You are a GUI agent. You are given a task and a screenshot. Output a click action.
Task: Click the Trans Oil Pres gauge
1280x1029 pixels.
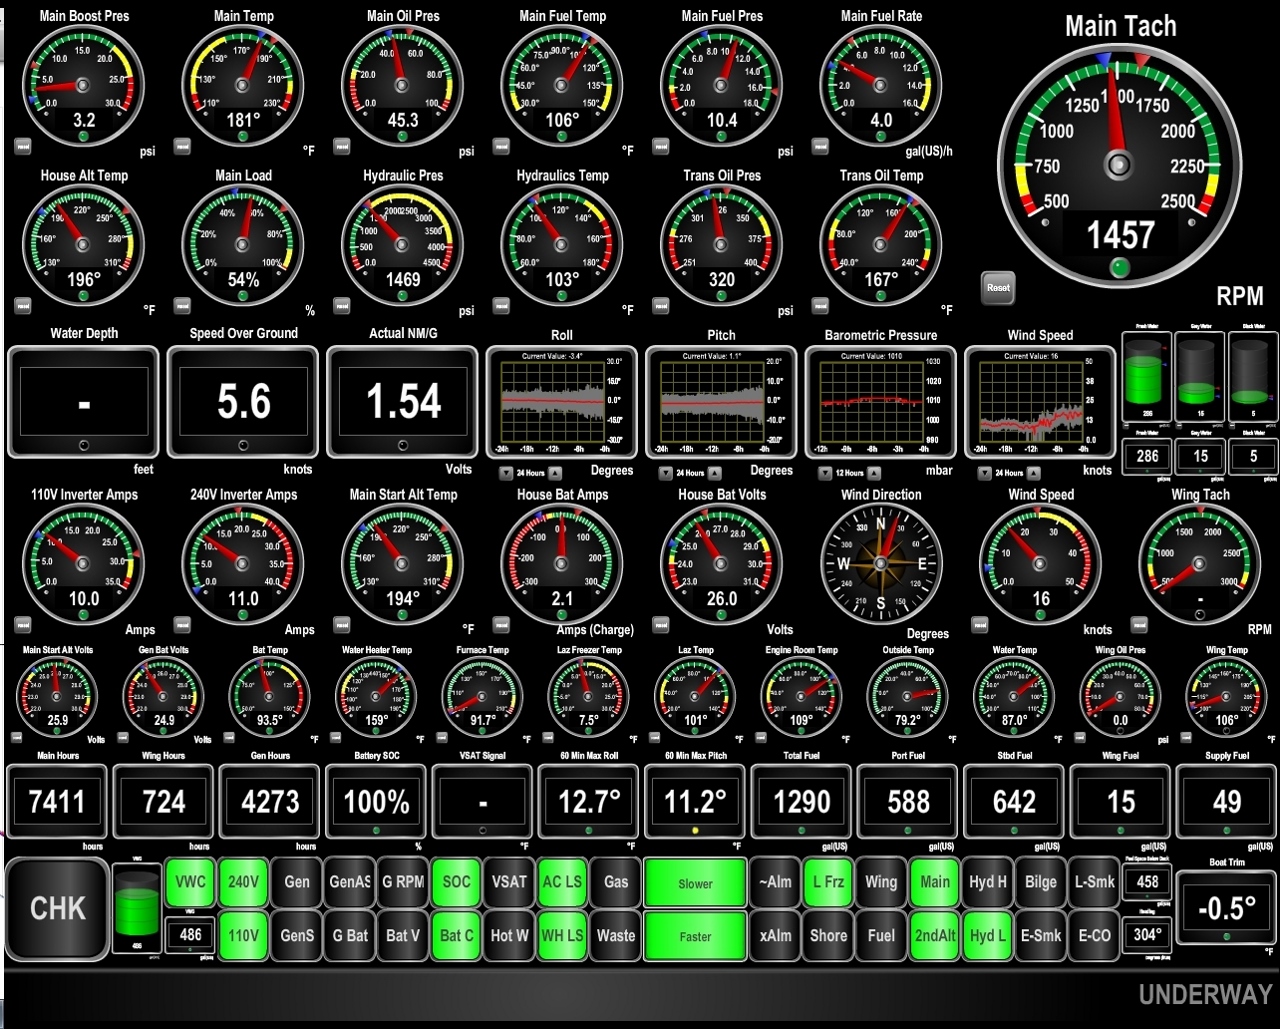721,245
